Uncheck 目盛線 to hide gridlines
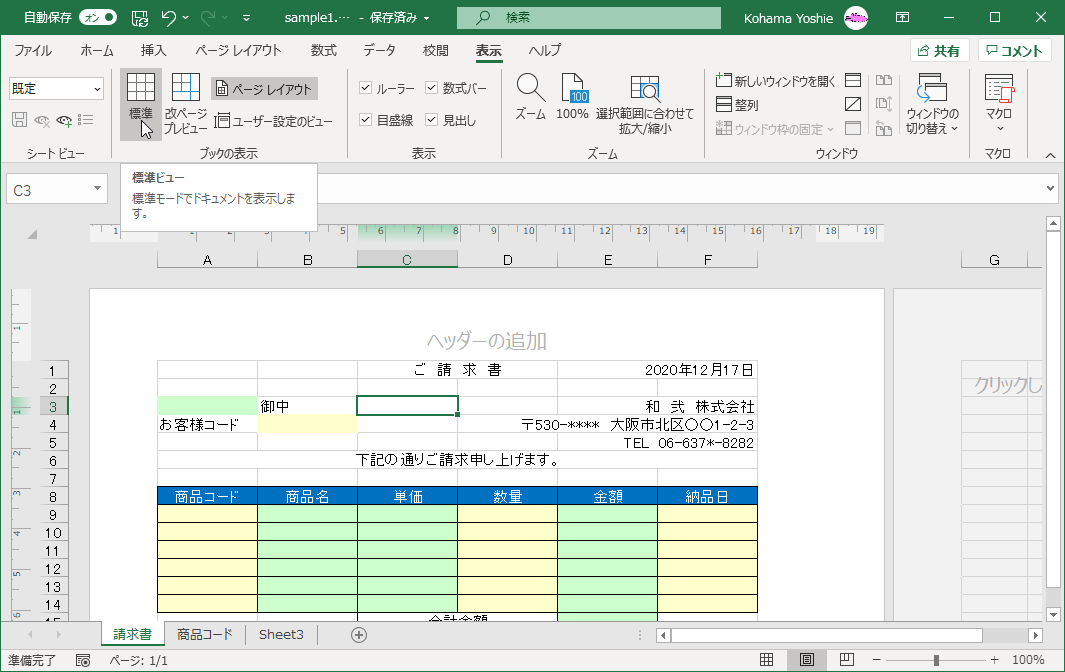 [366, 119]
